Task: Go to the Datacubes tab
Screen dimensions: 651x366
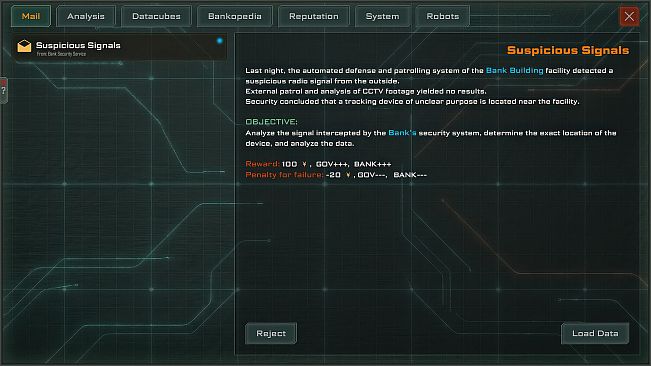Action: coord(156,16)
